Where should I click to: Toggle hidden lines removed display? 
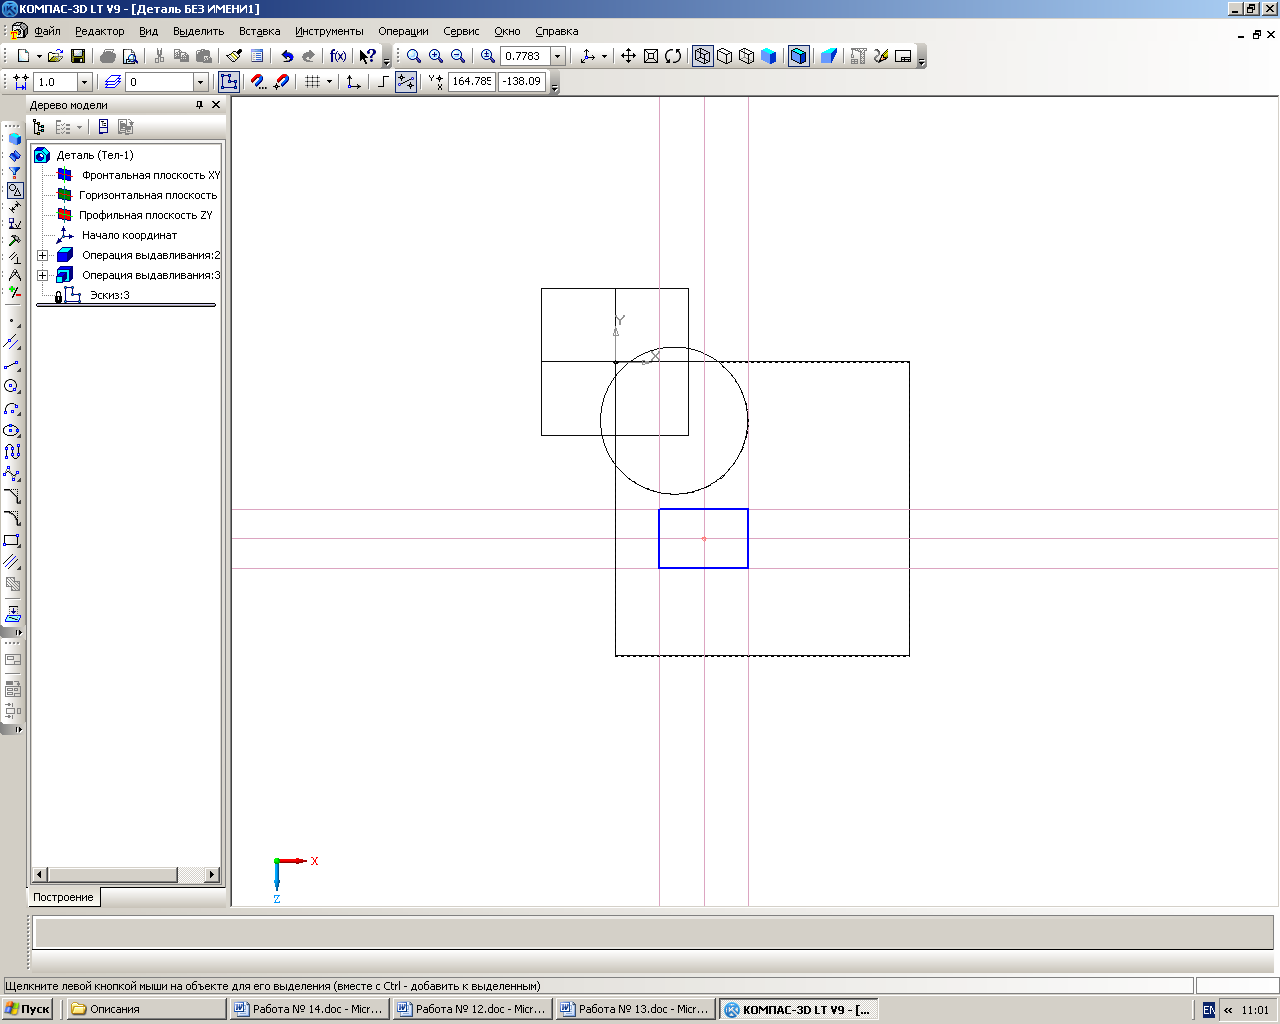[x=725, y=56]
